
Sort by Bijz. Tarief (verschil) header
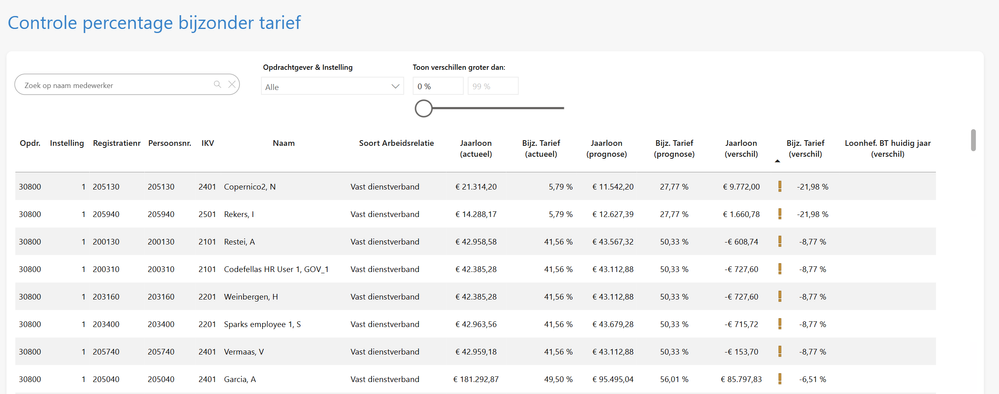tap(806, 149)
